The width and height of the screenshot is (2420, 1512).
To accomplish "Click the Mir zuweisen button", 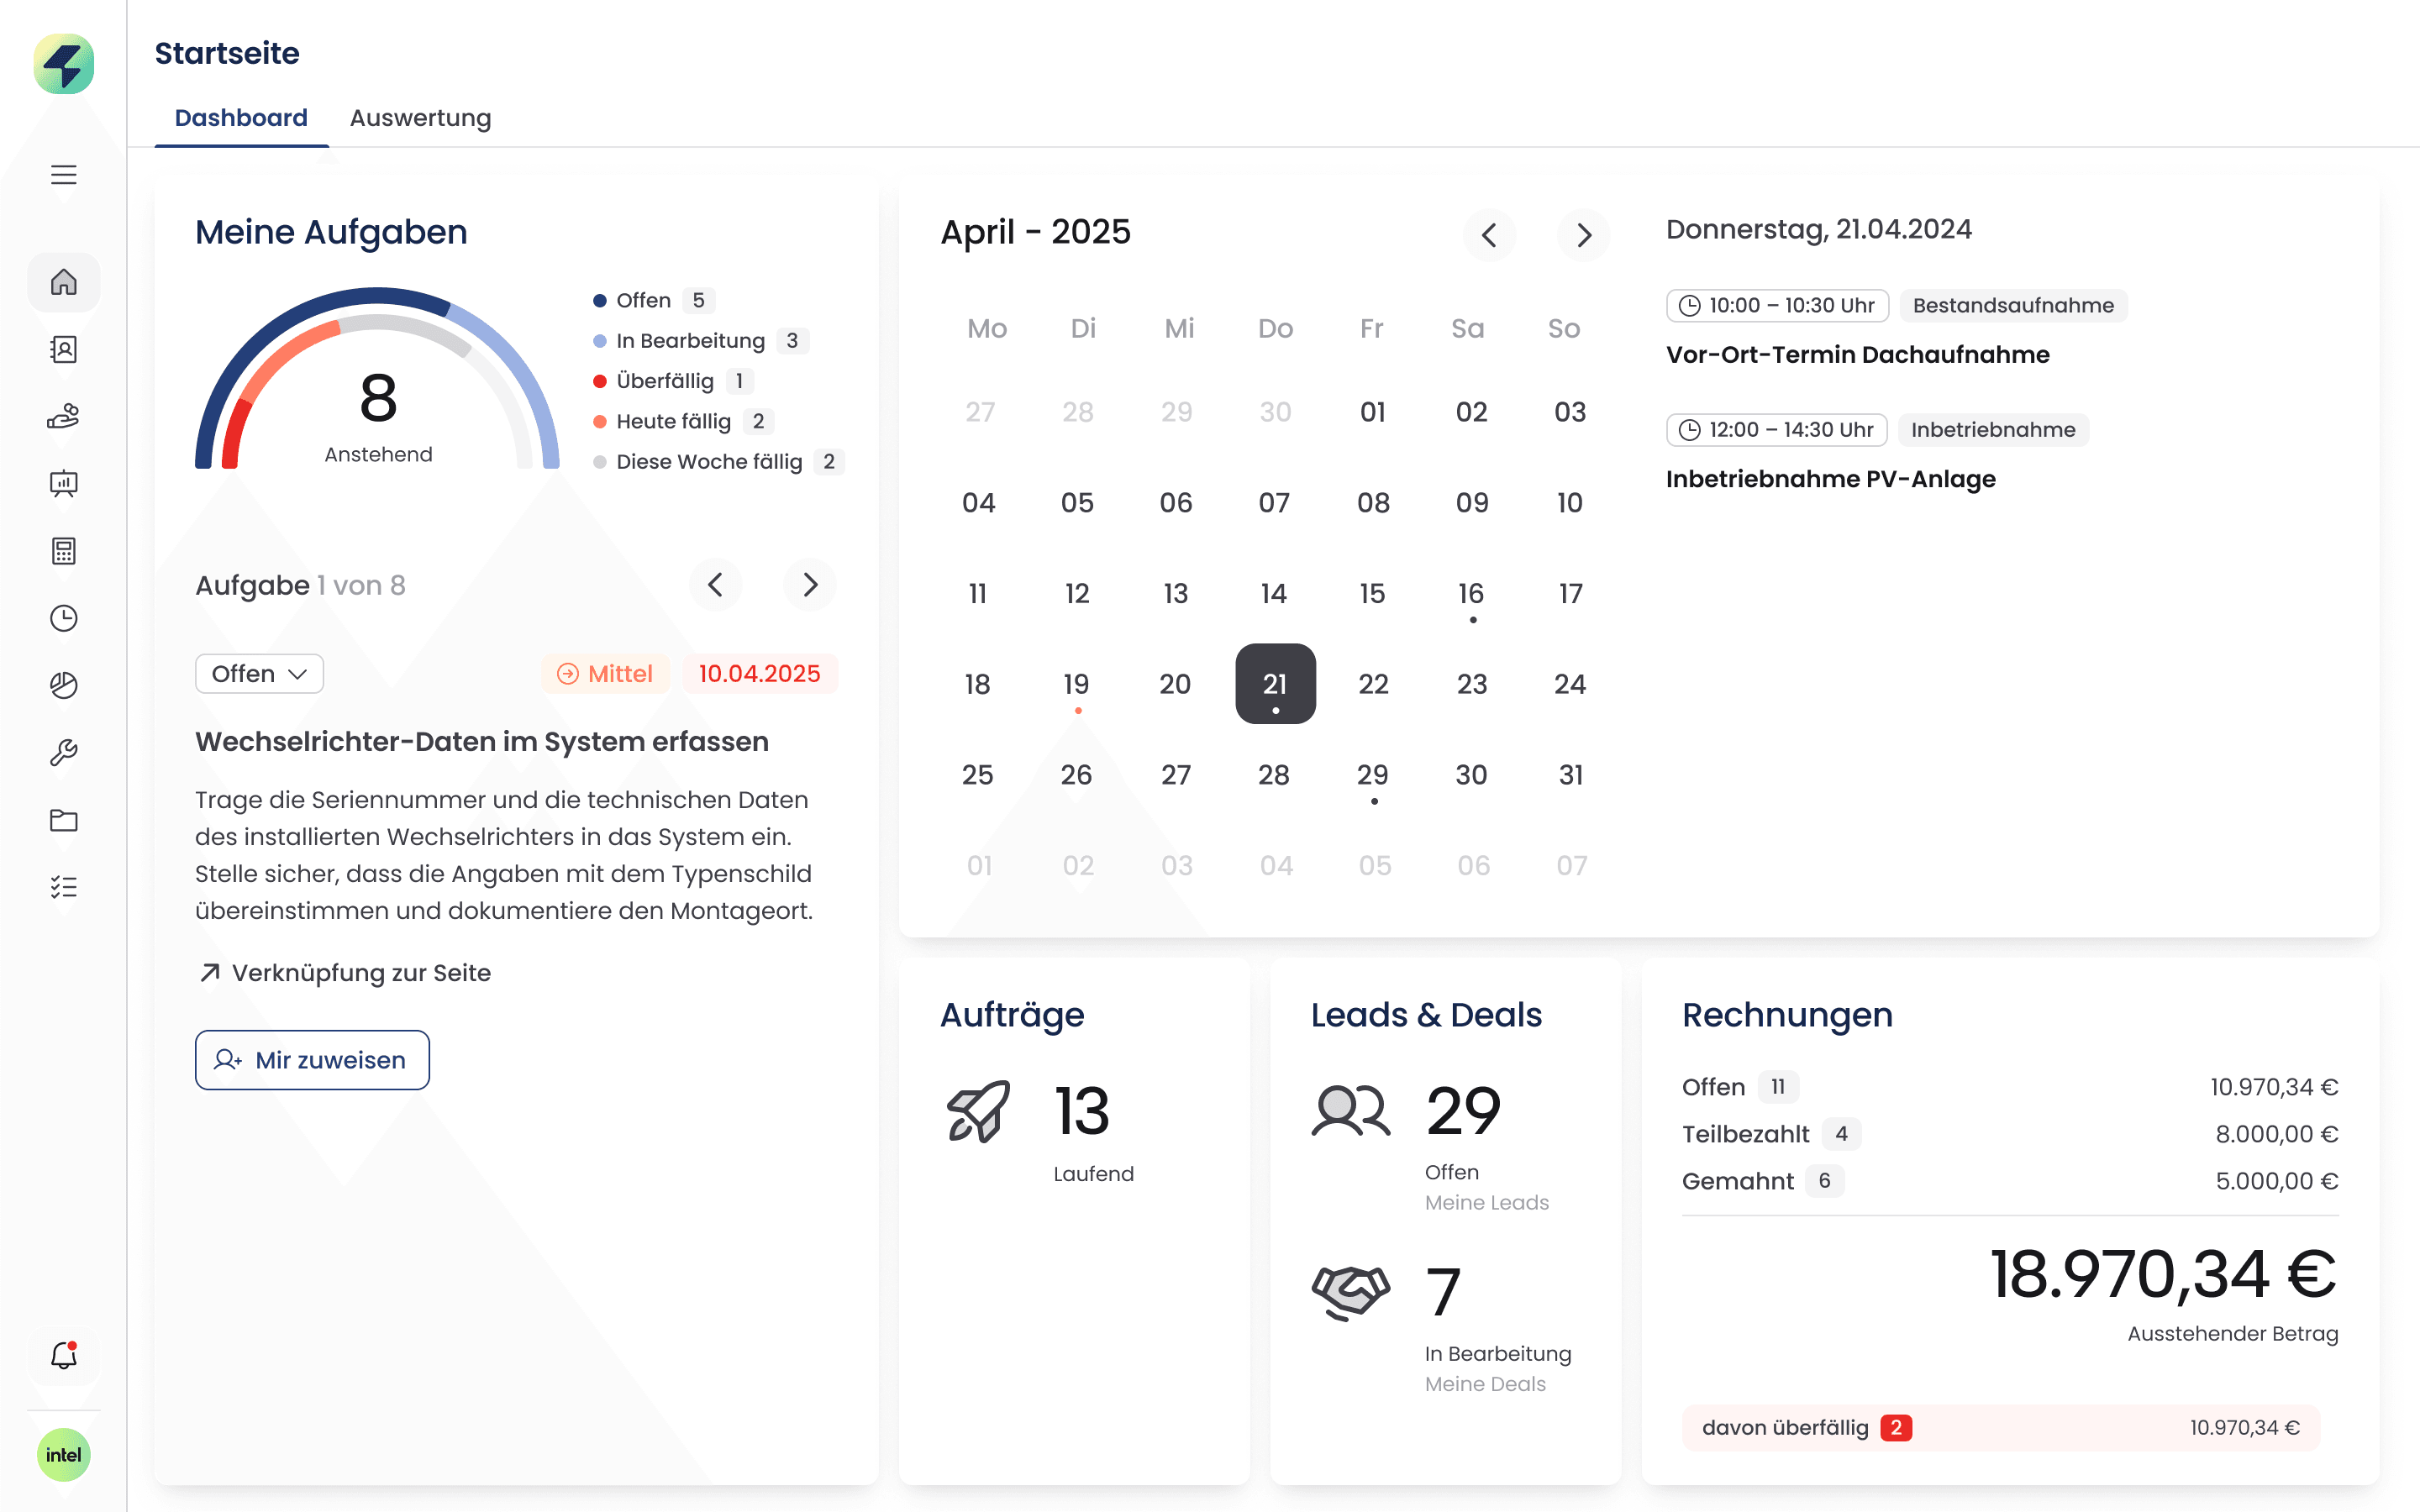I will click(x=312, y=1060).
